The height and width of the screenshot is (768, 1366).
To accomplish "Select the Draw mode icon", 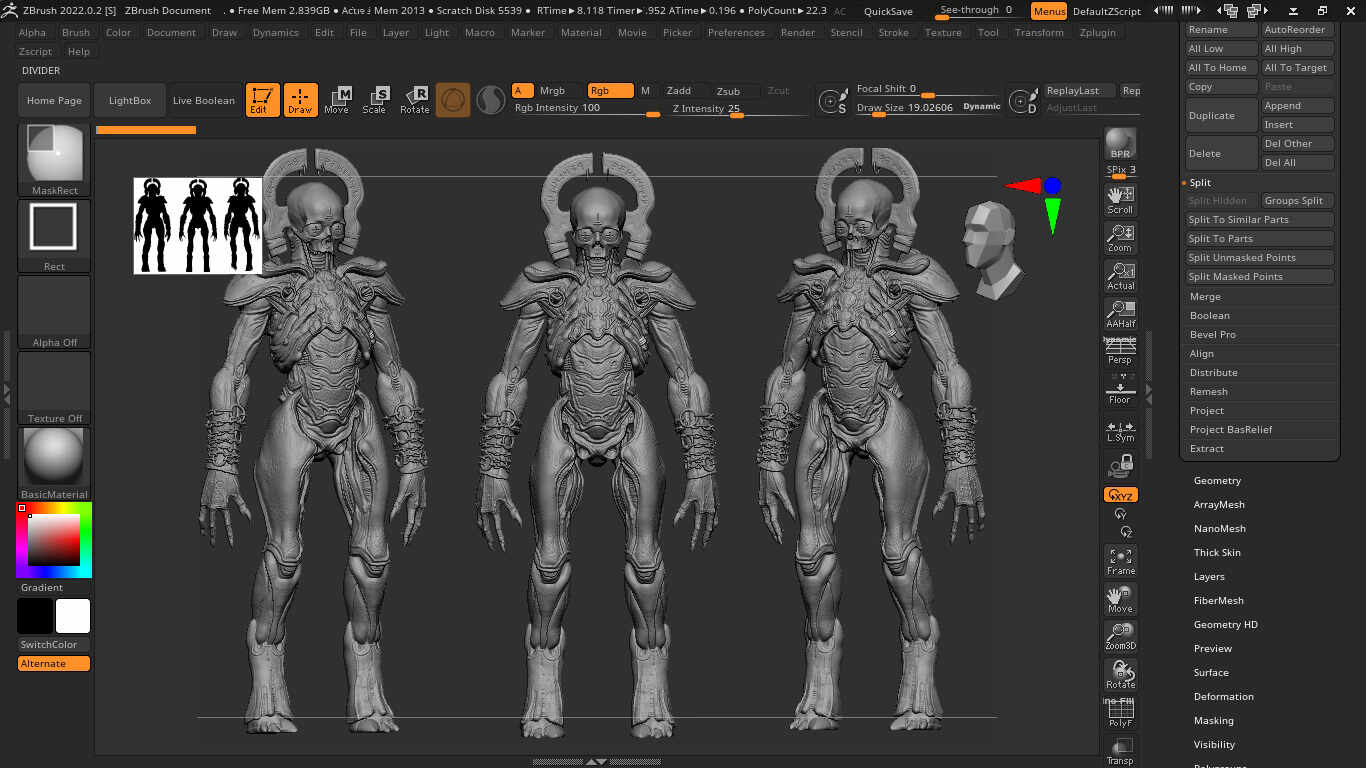I will tap(300, 100).
